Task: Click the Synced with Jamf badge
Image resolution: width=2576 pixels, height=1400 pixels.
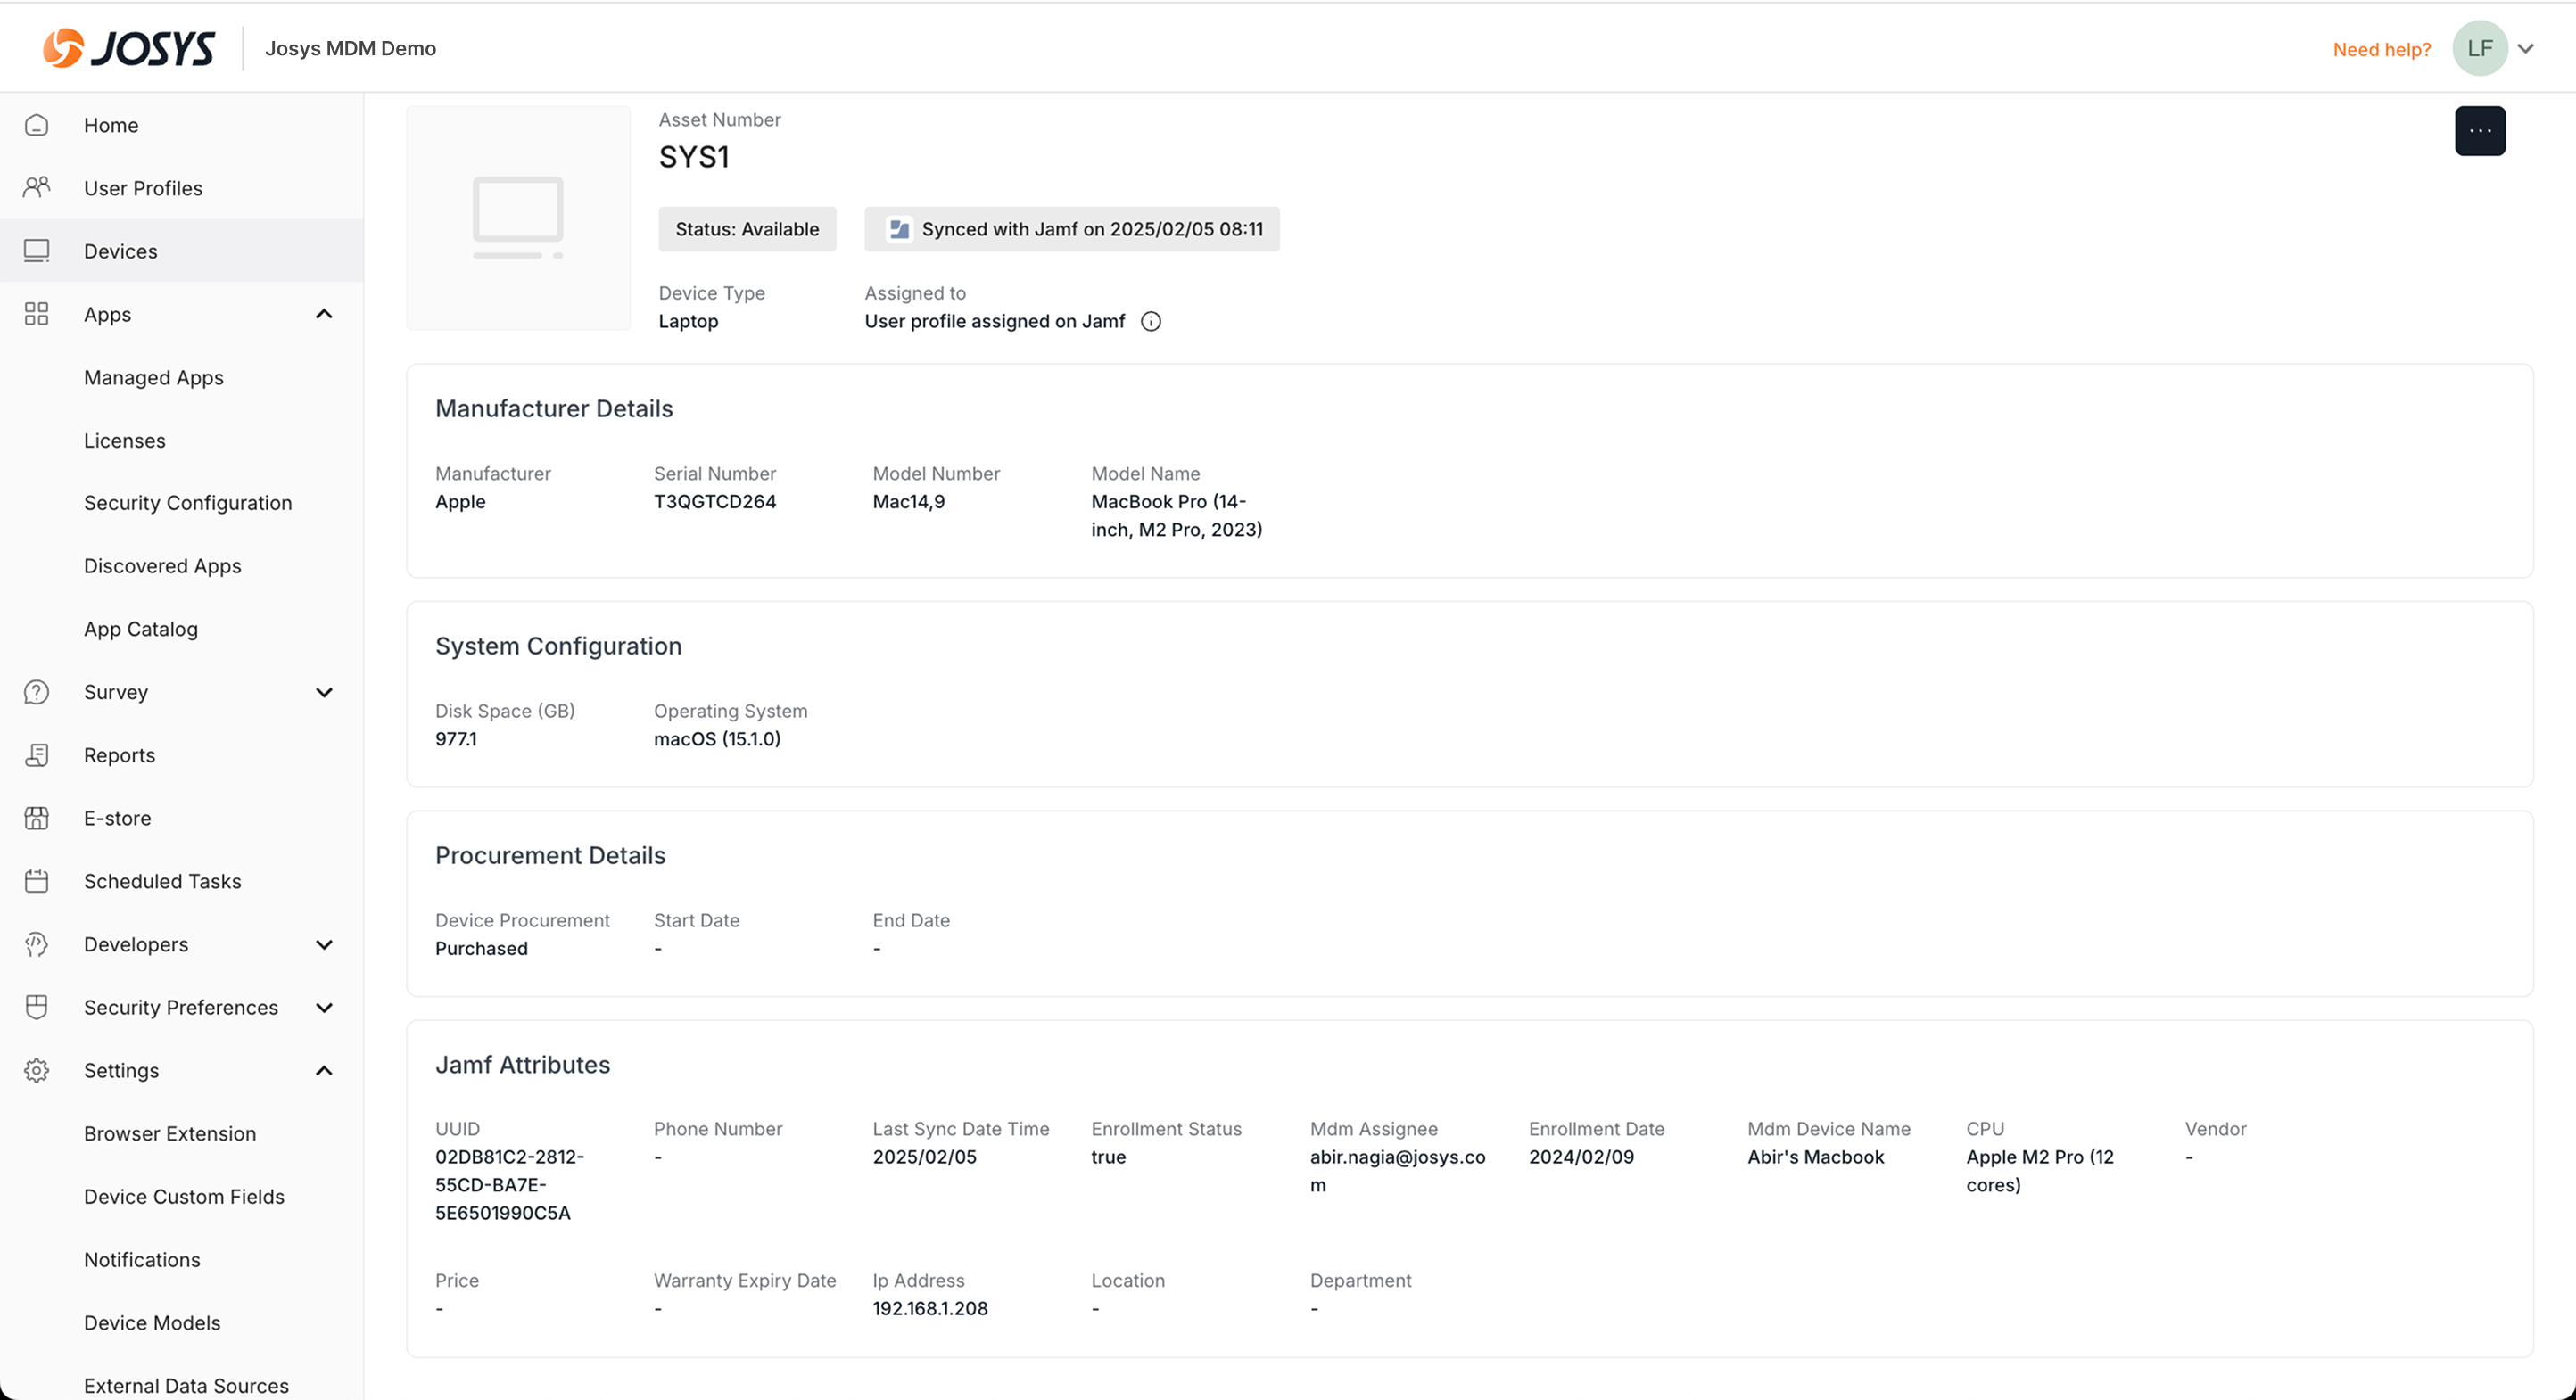Action: (x=1071, y=229)
